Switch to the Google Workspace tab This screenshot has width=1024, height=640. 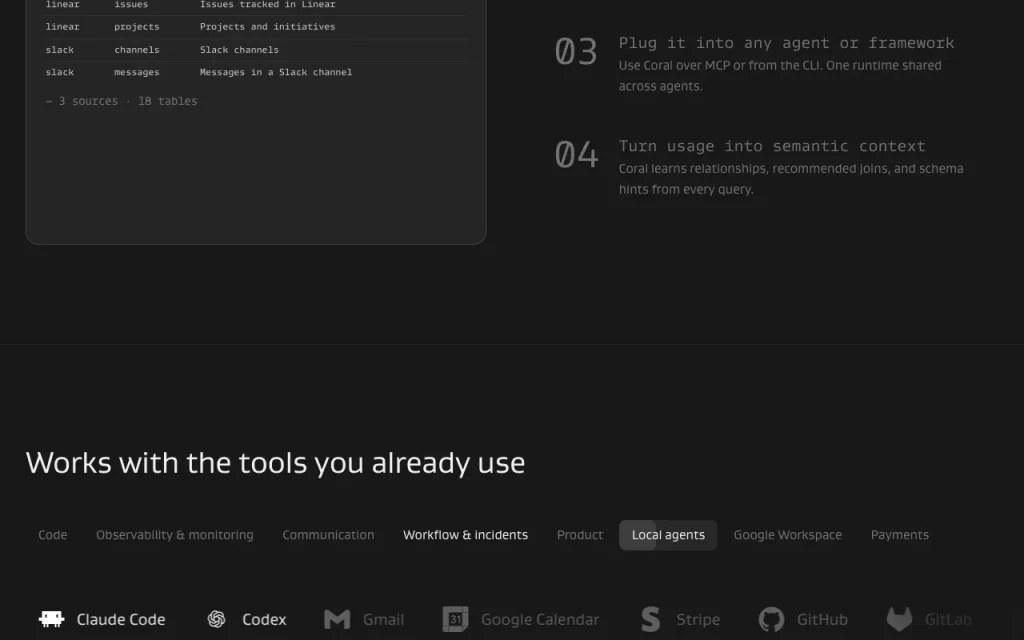[x=788, y=535]
